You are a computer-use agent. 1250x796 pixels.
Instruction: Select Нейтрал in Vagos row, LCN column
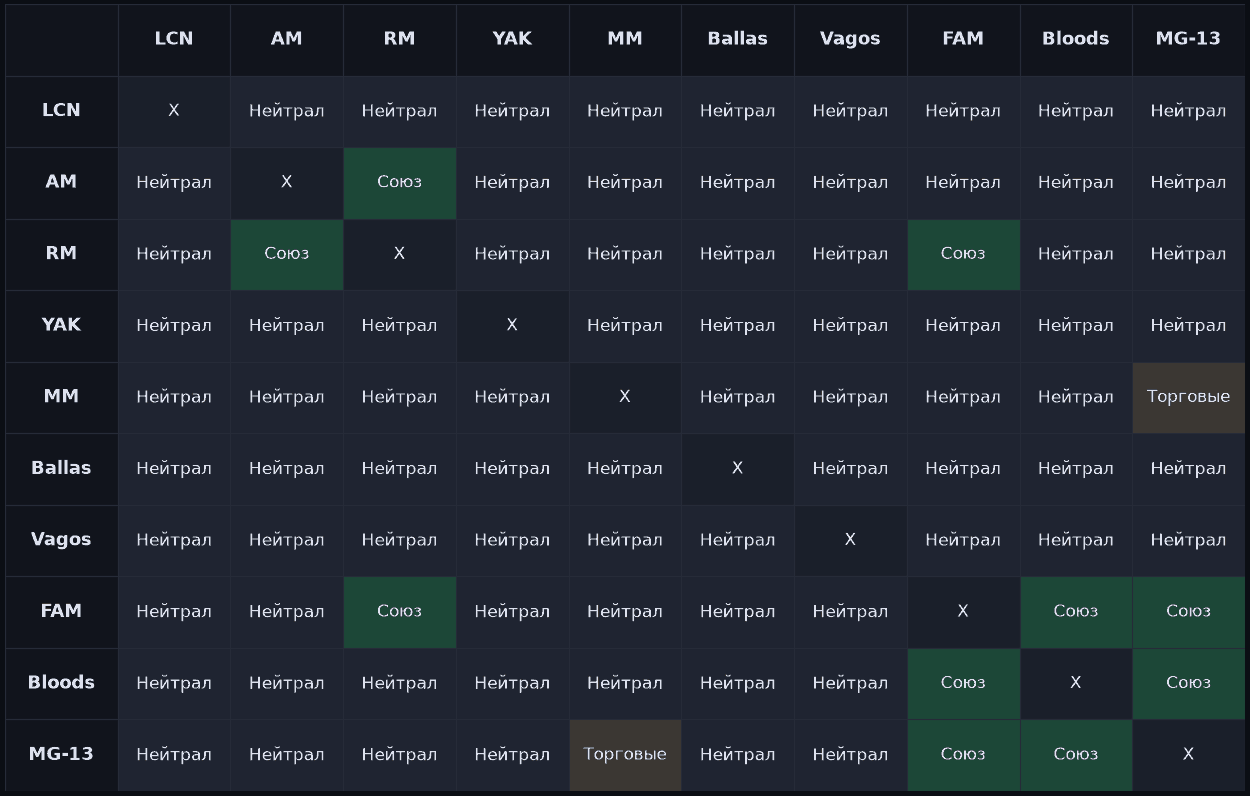tap(174, 540)
